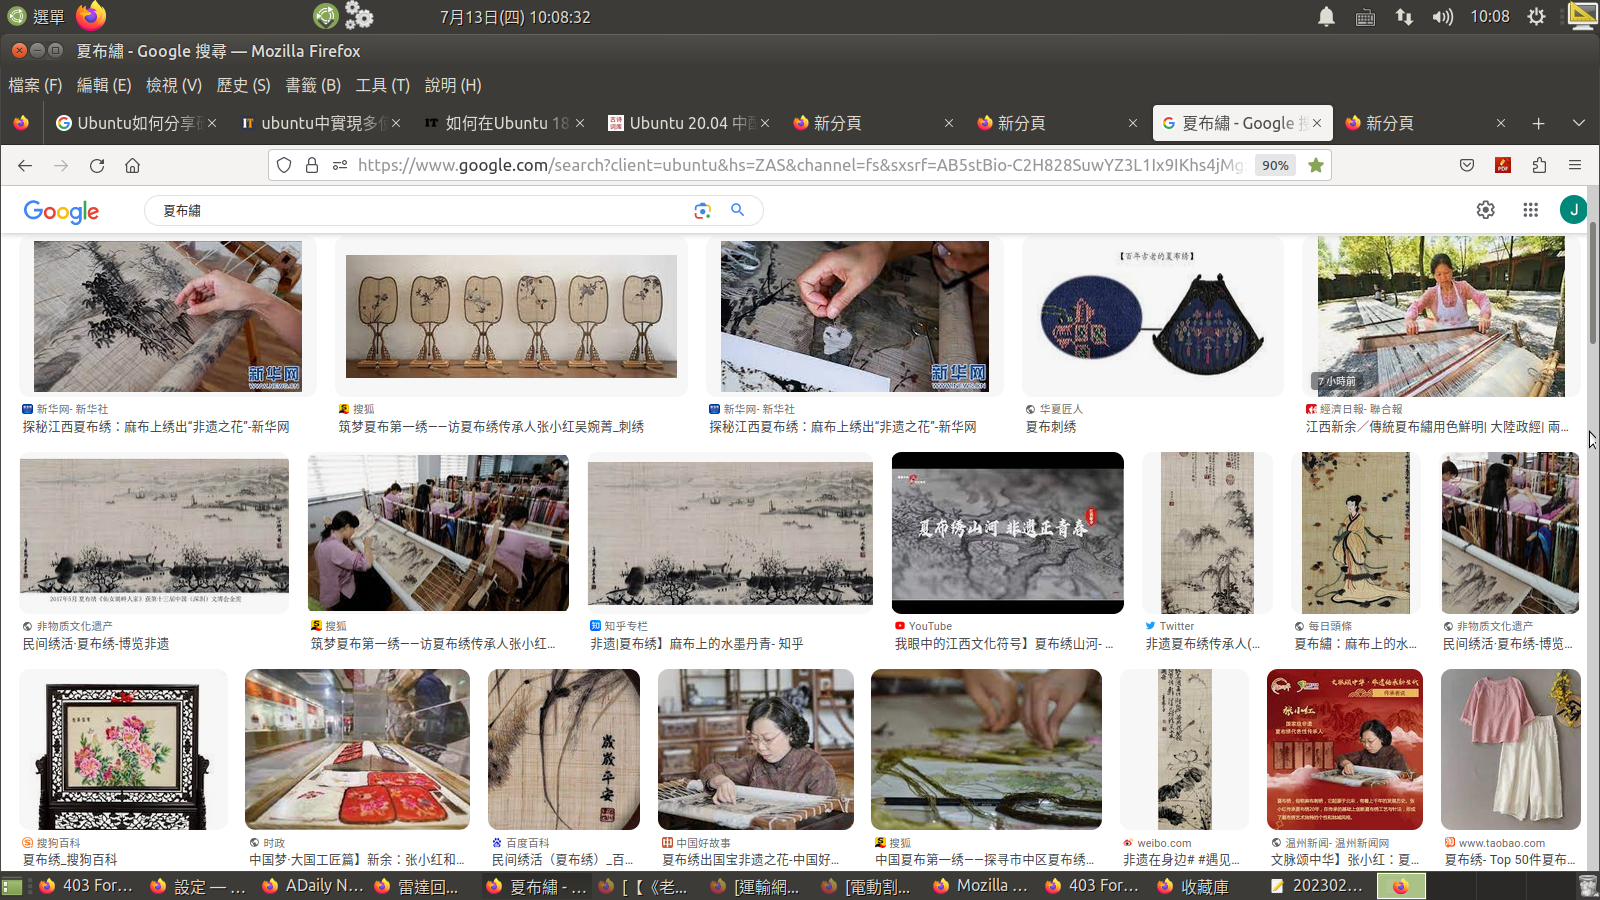Go to Firefox home page
The height and width of the screenshot is (900, 1600).
click(x=132, y=165)
